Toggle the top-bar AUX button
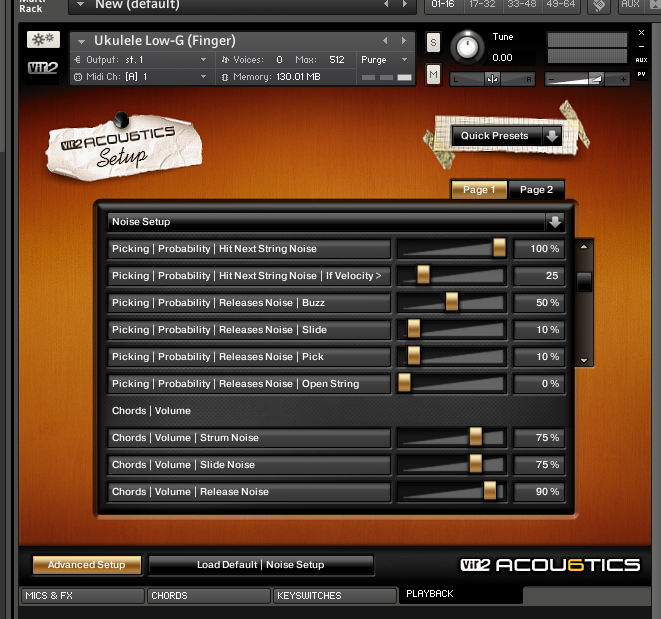This screenshot has height=619, width=661. (x=630, y=5)
